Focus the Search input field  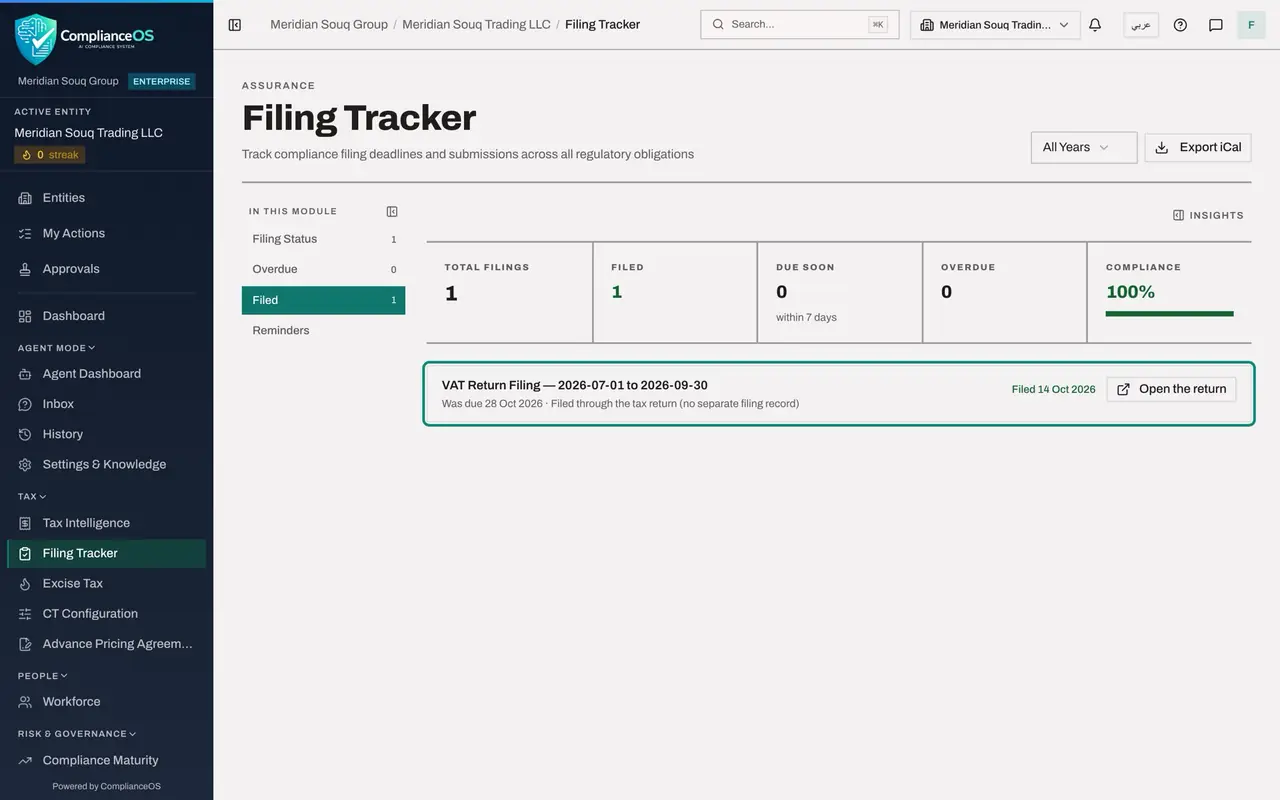coord(799,25)
